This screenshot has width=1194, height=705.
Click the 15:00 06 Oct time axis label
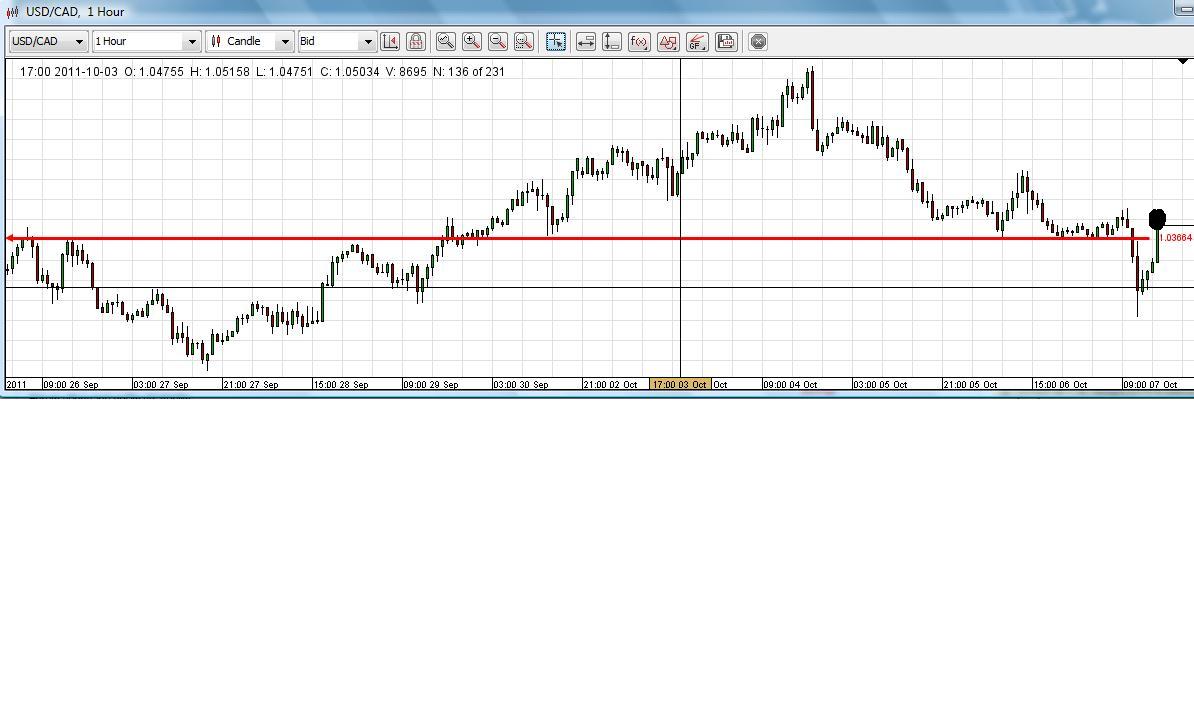click(x=1060, y=384)
